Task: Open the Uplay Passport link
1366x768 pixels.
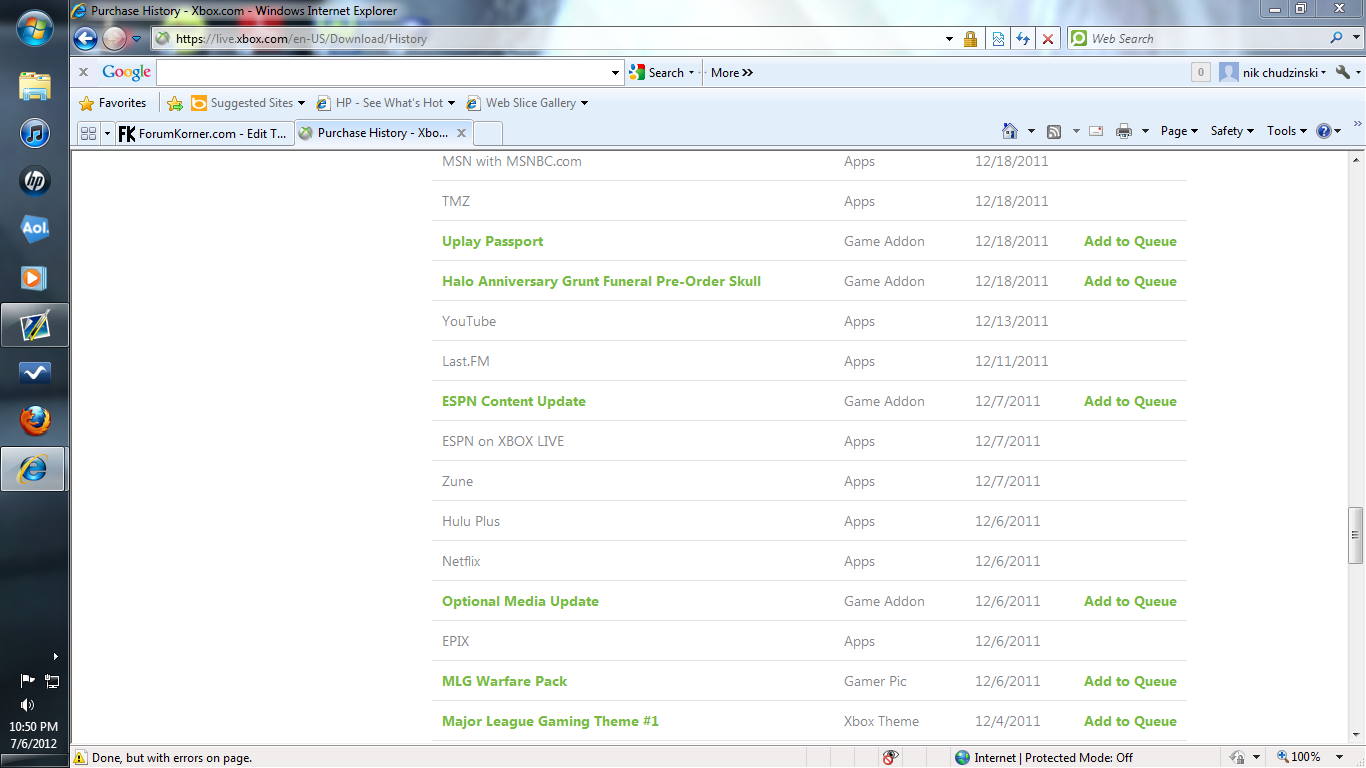Action: [493, 241]
